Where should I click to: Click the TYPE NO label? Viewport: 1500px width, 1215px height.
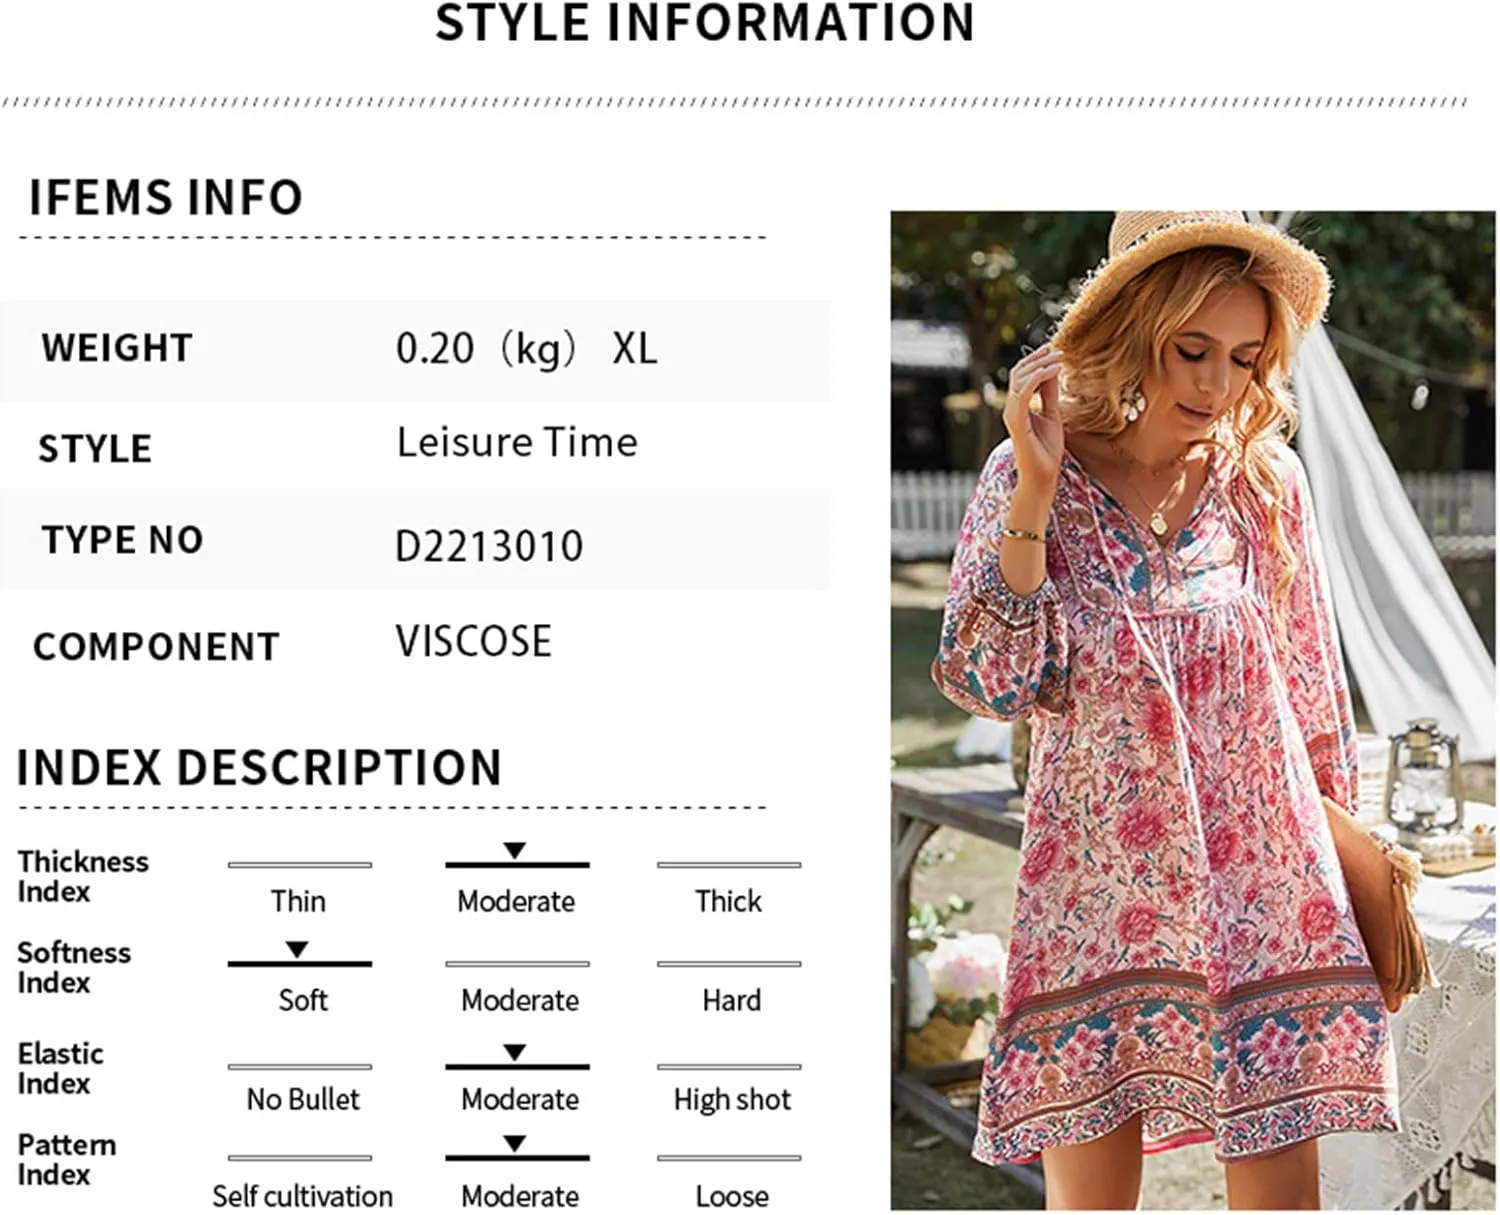click(x=122, y=540)
